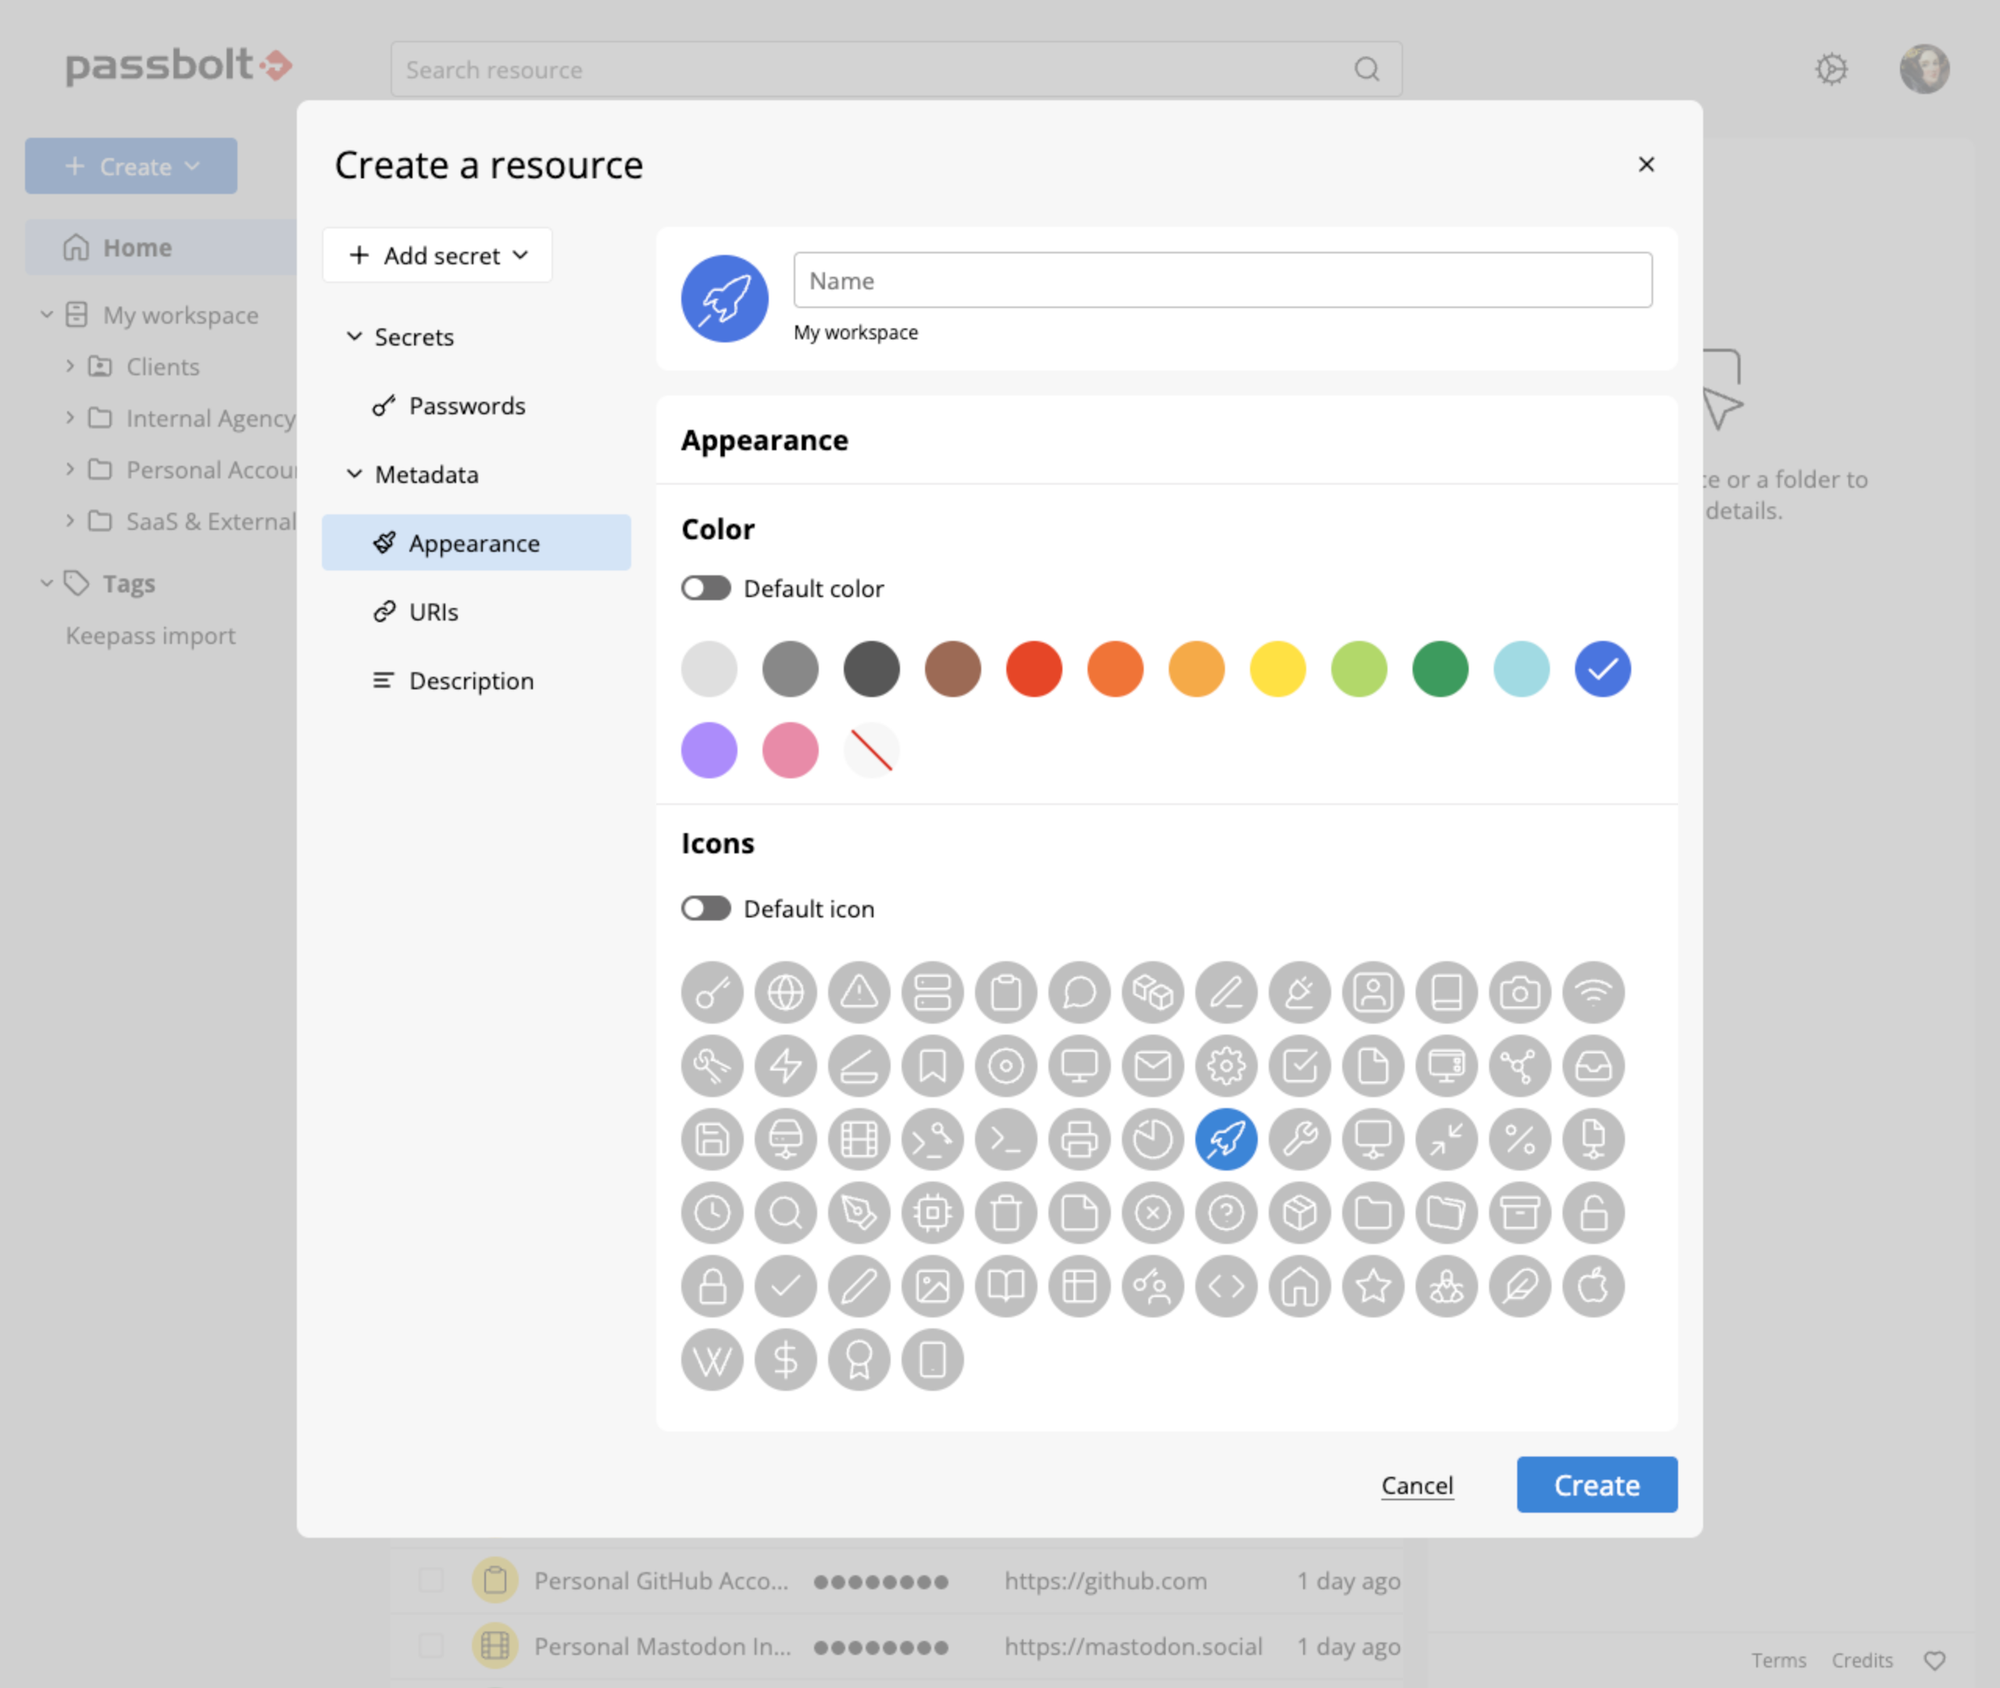
Task: Go to the Description section
Action: click(x=470, y=681)
